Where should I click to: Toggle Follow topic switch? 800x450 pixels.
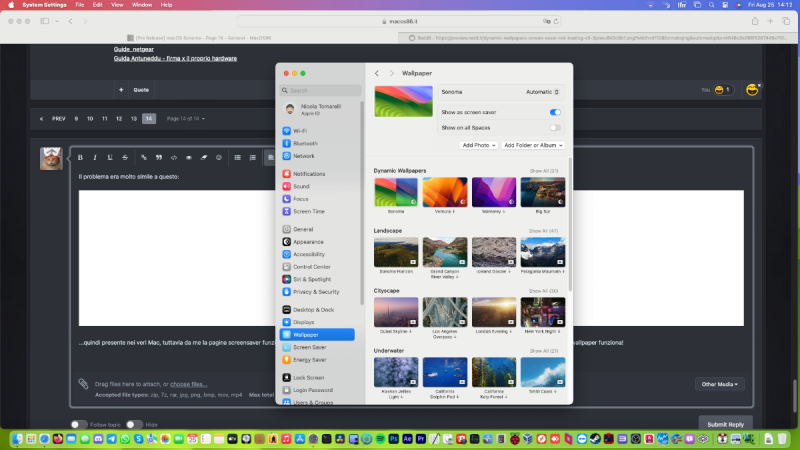click(x=77, y=424)
